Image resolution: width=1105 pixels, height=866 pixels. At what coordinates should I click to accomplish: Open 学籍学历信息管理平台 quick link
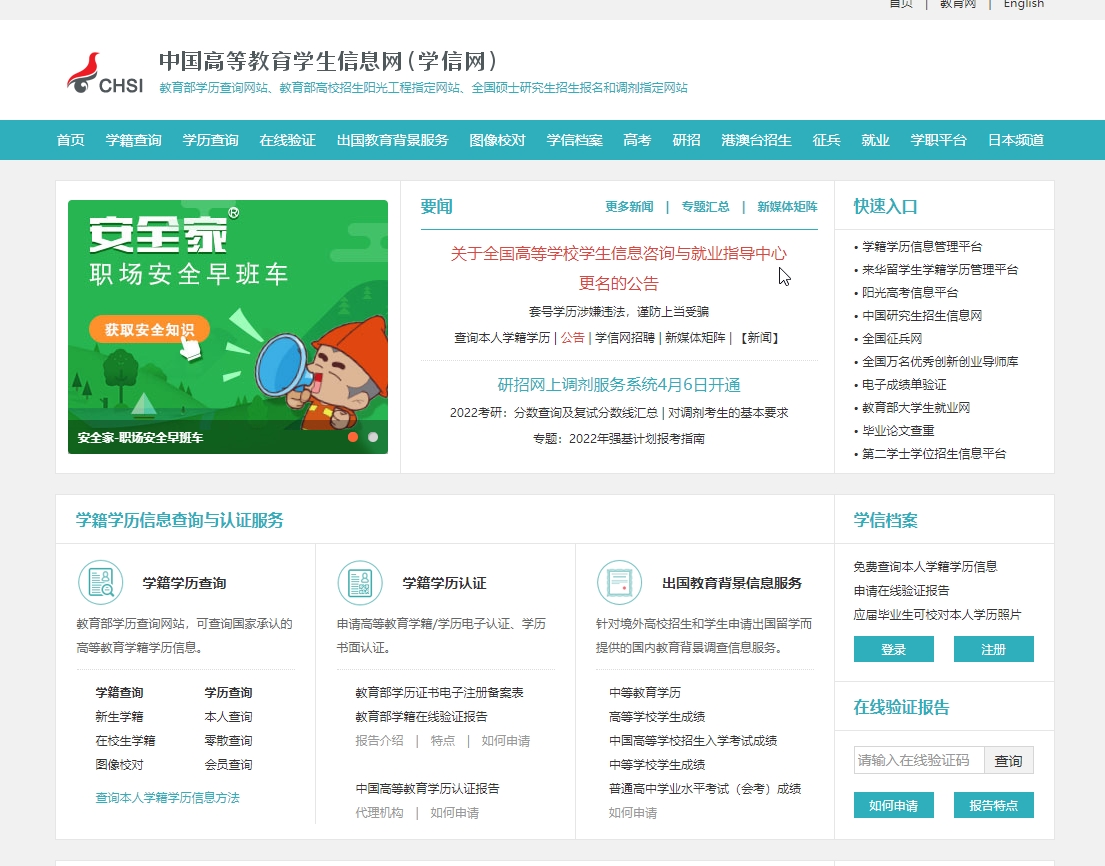(922, 247)
